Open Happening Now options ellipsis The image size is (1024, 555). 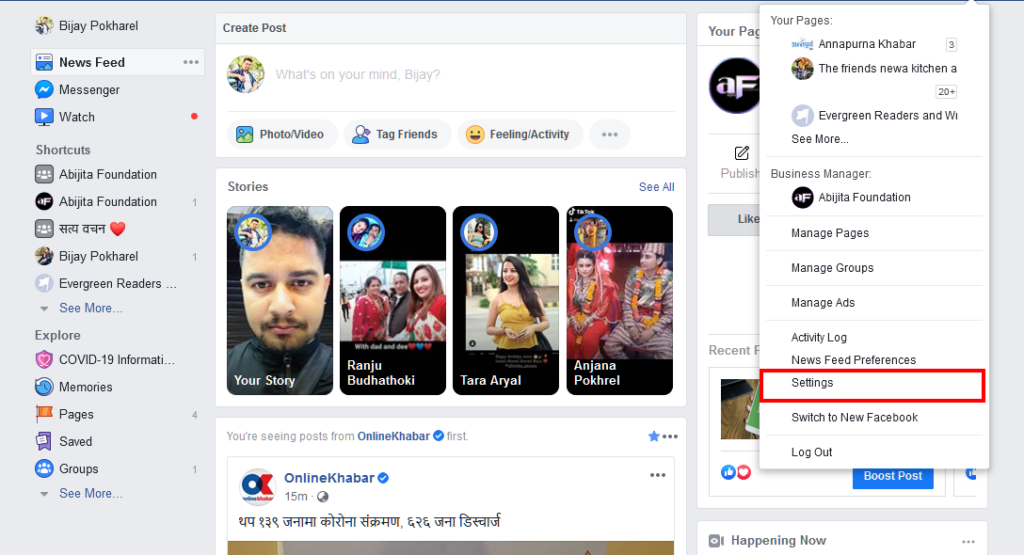click(x=968, y=541)
